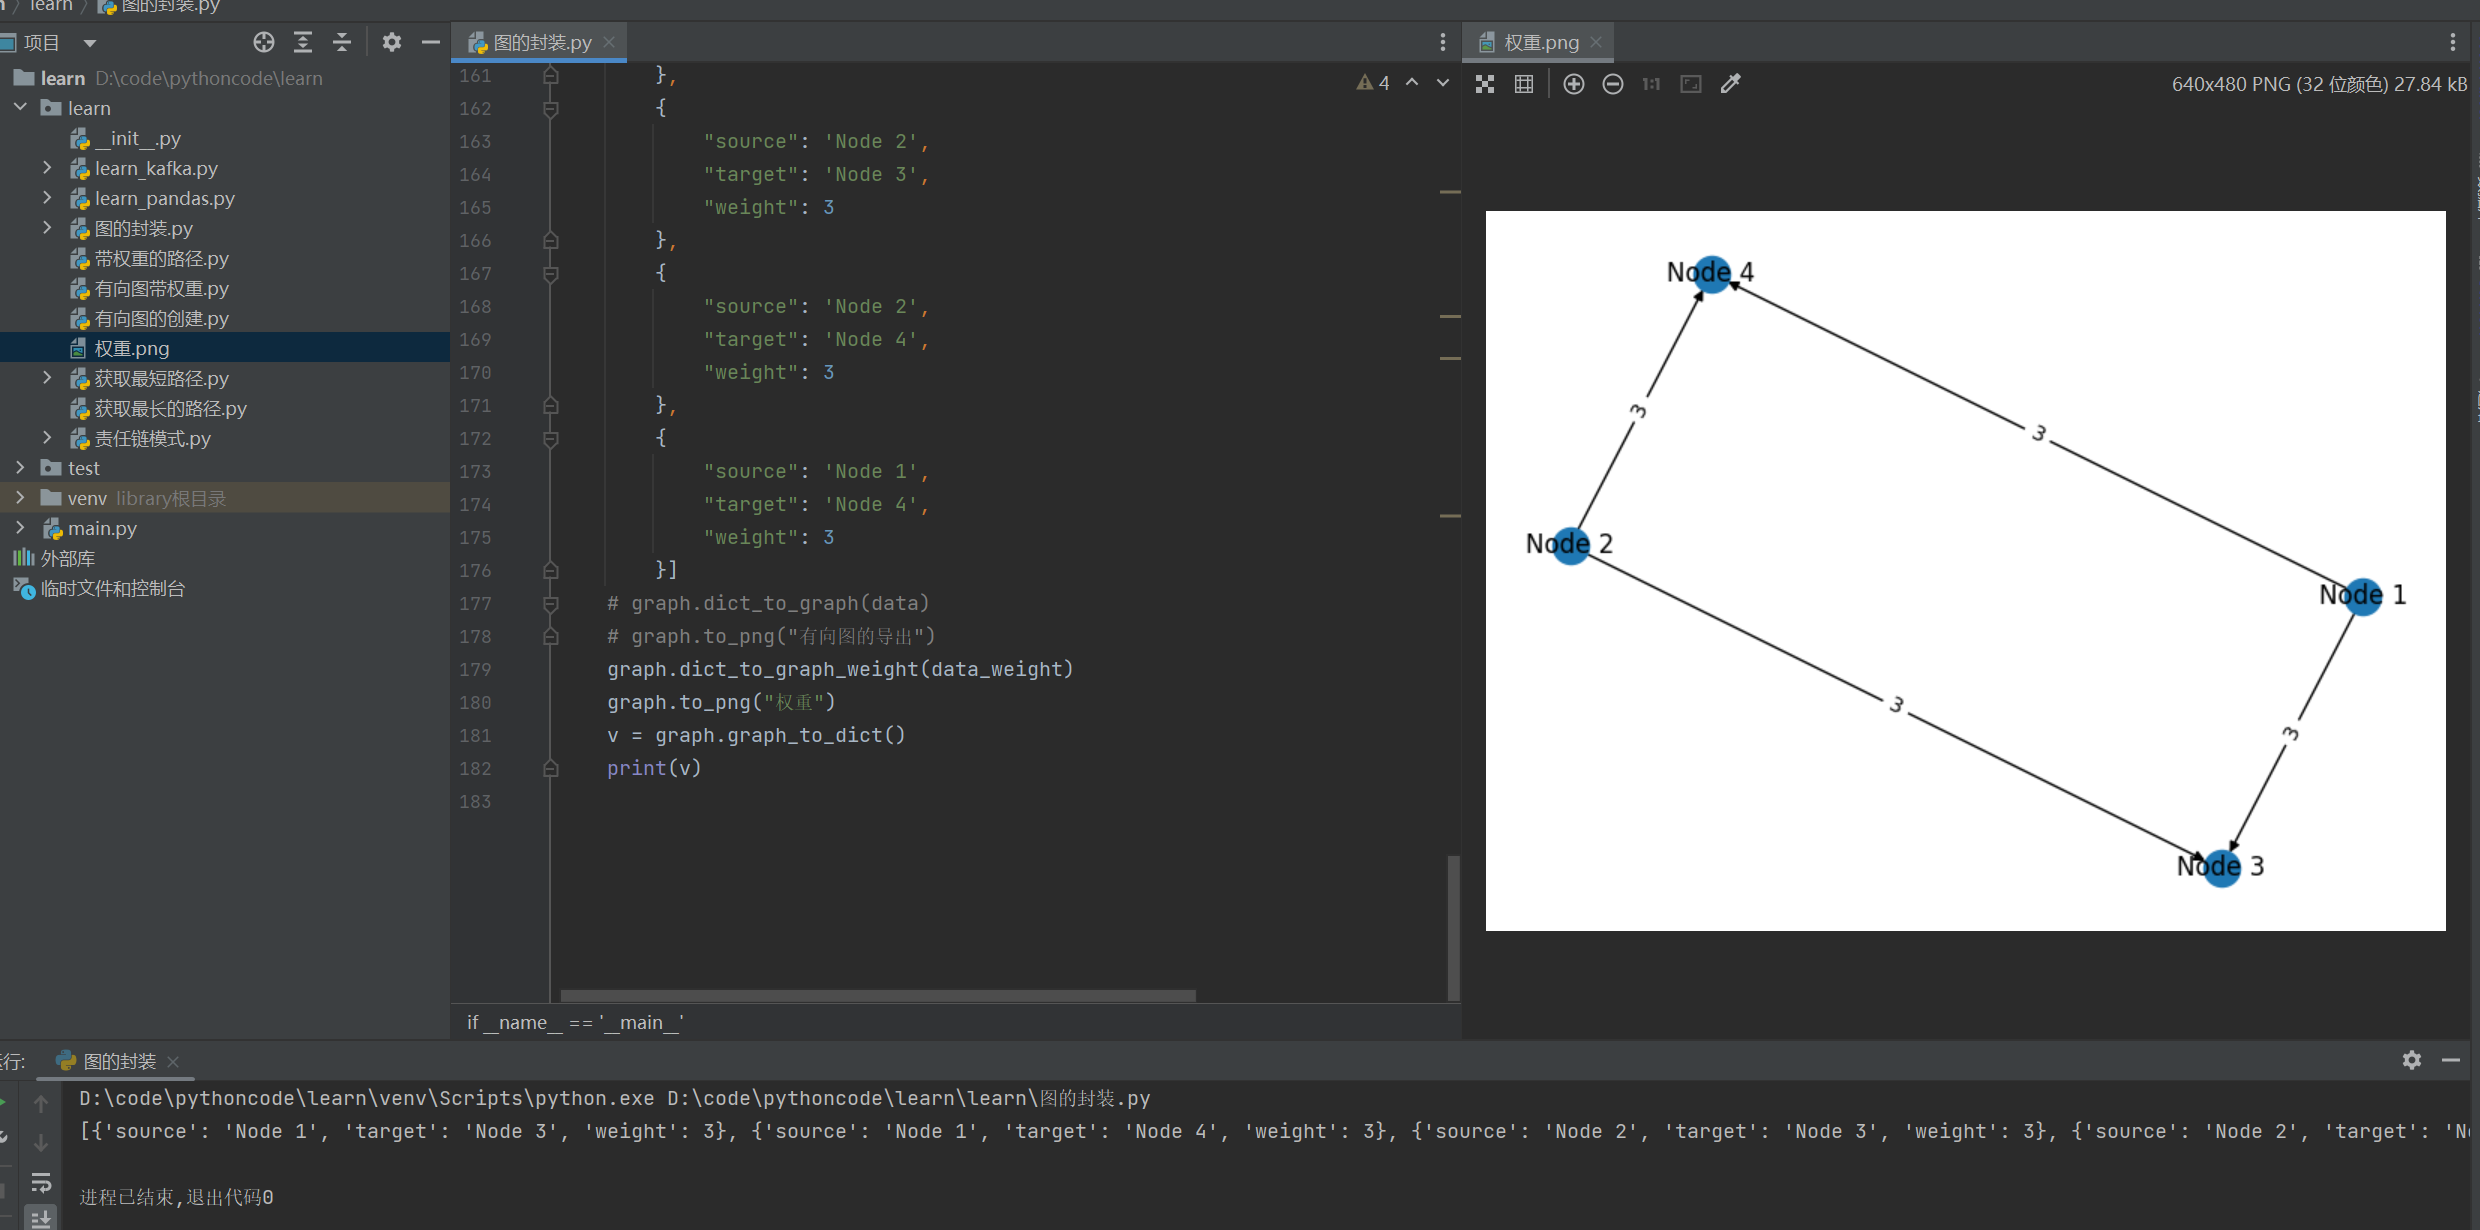Viewport: 2480px width, 1230px height.
Task: Toggle grid display in image viewer
Action: pyautogui.click(x=1524, y=84)
